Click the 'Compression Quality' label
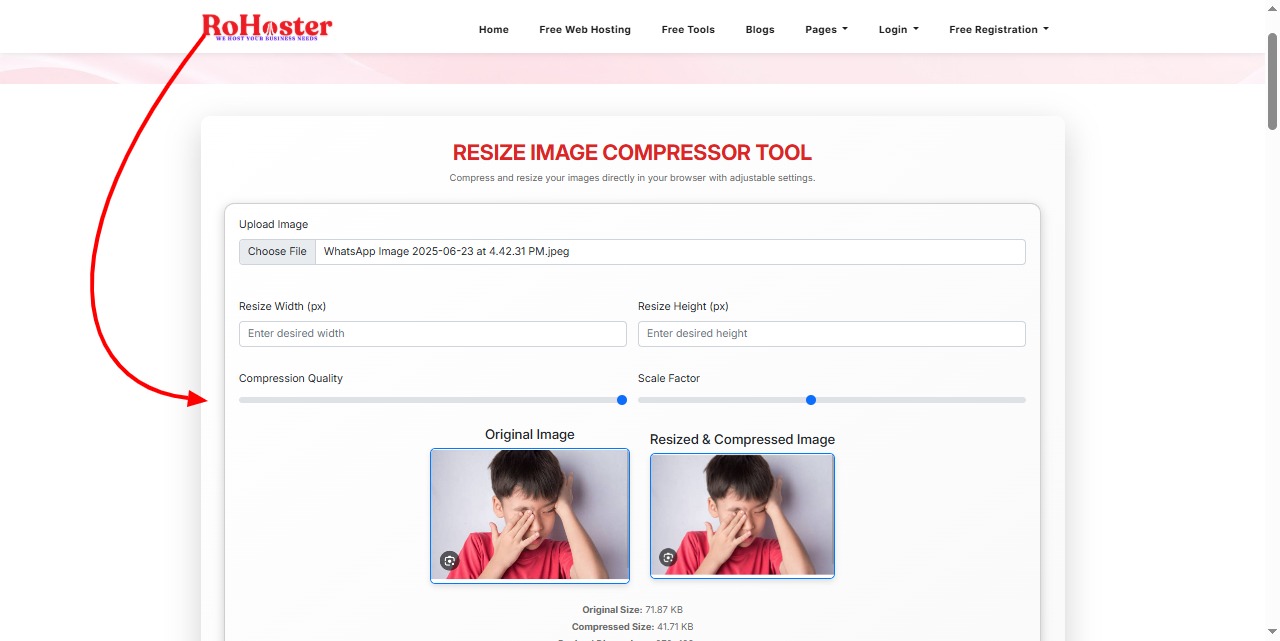The width and height of the screenshot is (1280, 641). [x=291, y=379]
